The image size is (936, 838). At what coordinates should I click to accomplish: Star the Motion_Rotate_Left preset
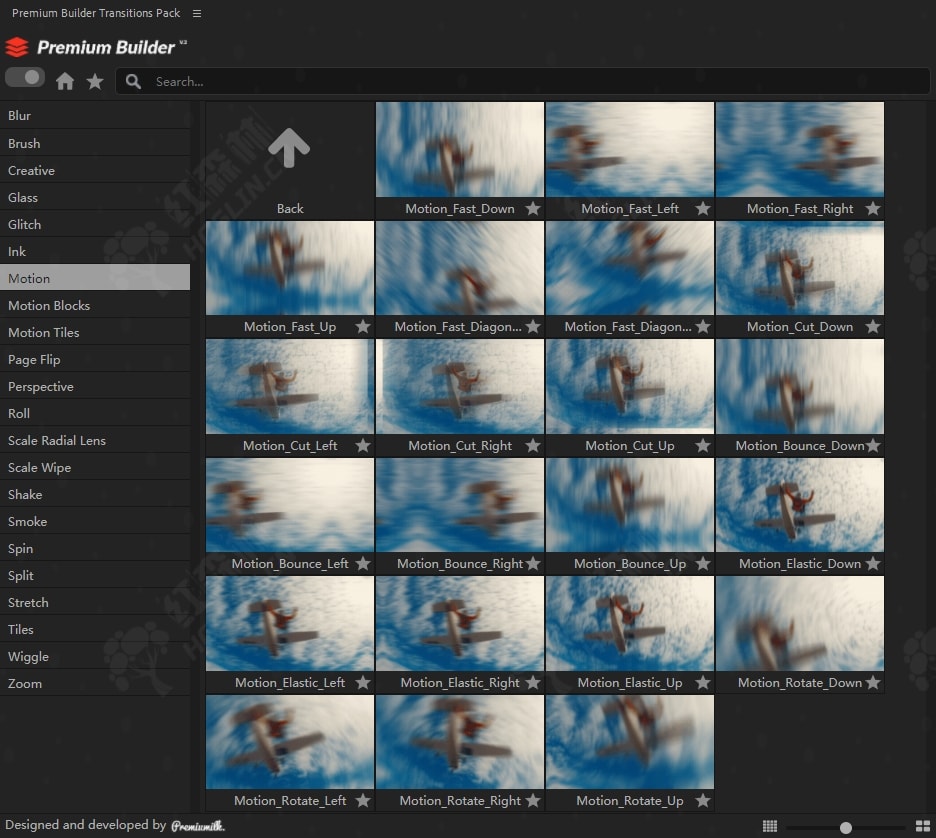[363, 800]
